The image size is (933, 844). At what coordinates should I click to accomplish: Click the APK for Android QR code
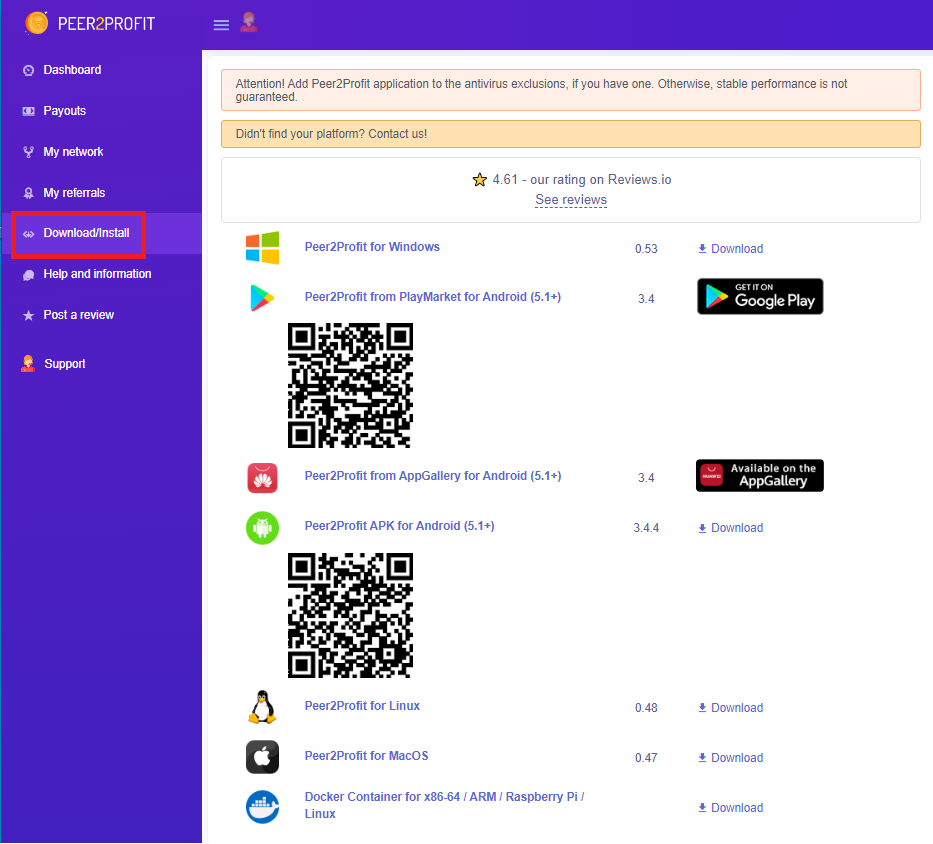click(350, 615)
